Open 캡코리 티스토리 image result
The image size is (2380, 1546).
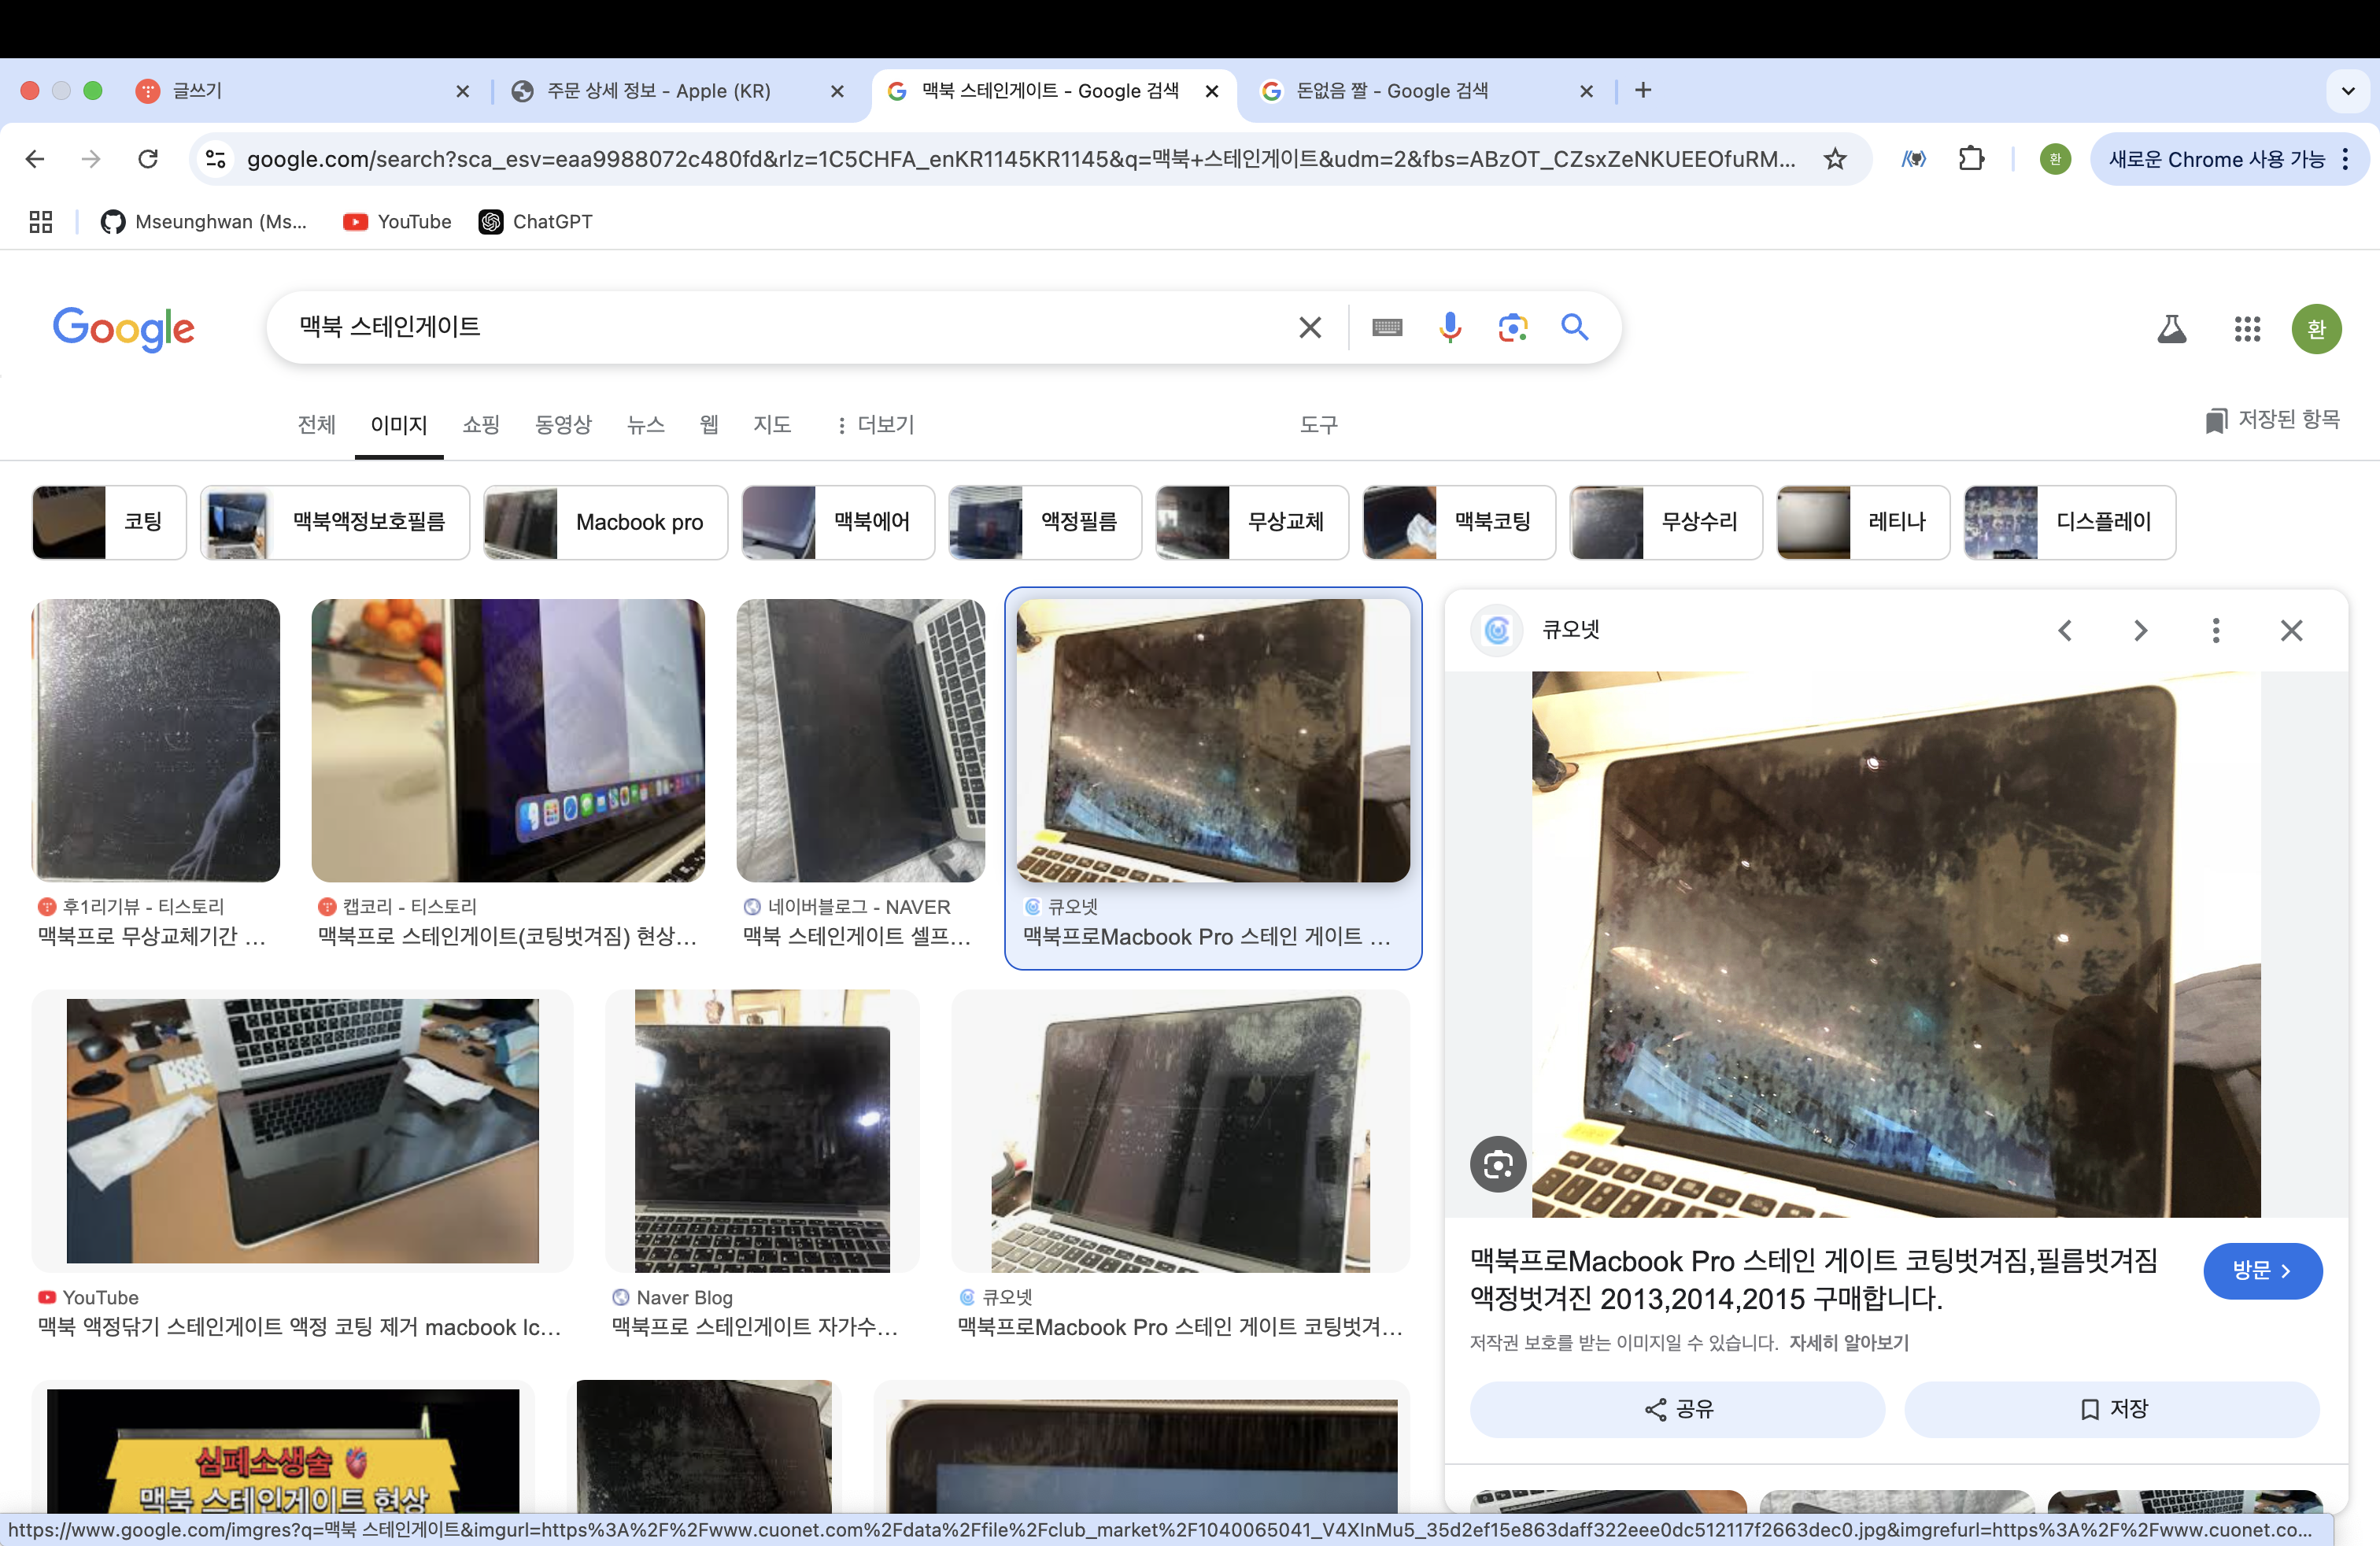pos(508,740)
